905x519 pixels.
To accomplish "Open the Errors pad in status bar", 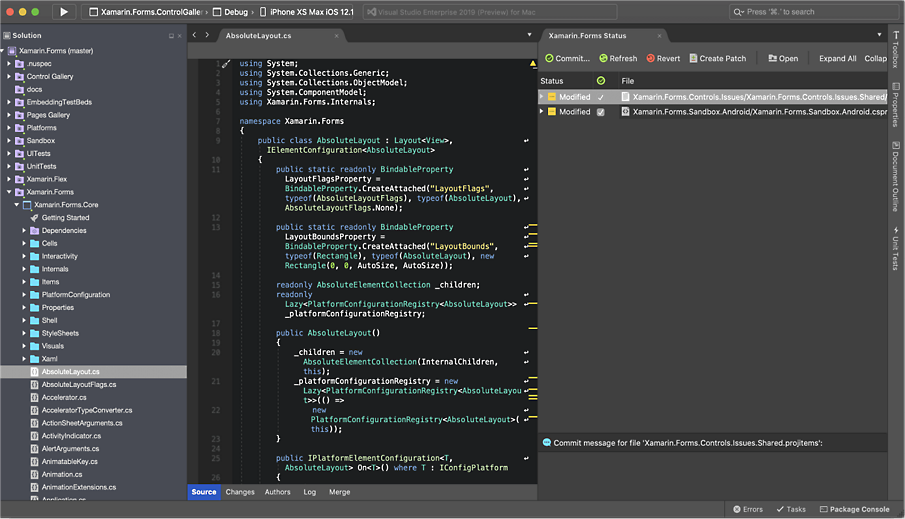I will pos(747,509).
